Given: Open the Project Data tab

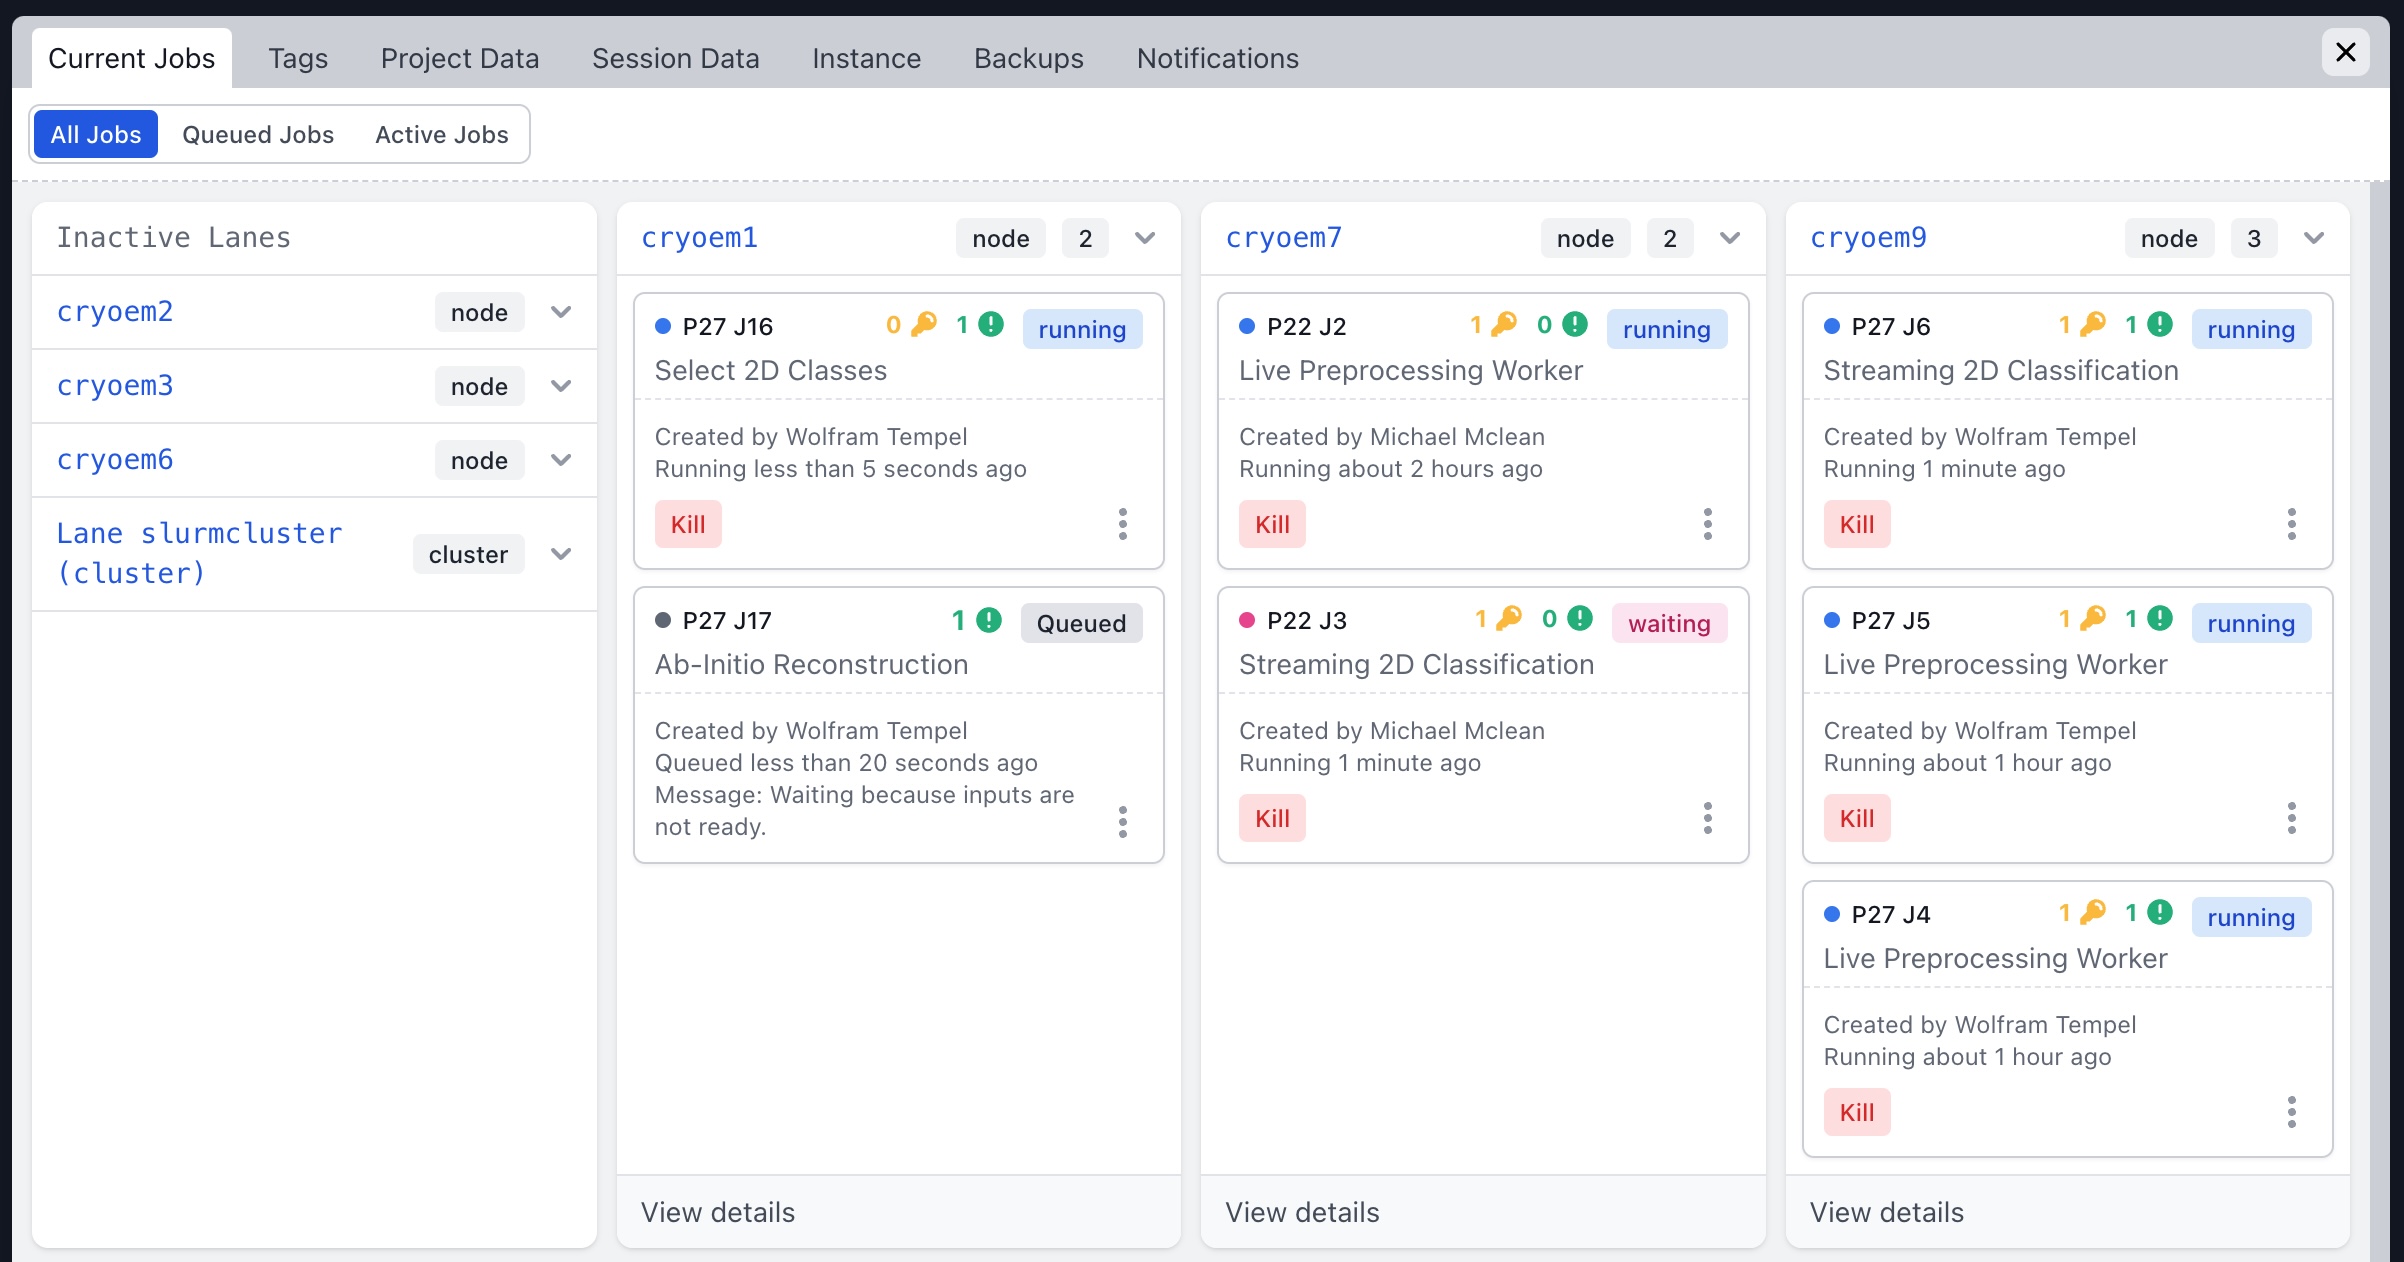Looking at the screenshot, I should point(459,58).
